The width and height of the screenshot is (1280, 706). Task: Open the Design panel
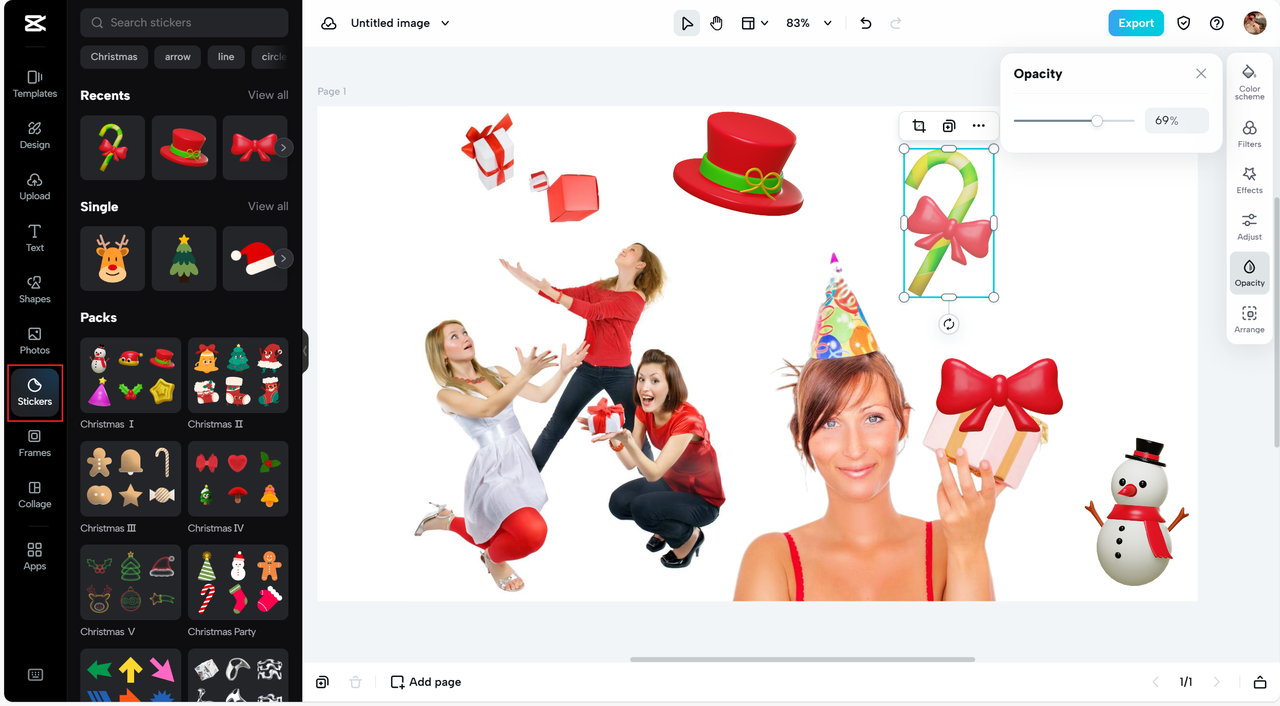(35, 135)
